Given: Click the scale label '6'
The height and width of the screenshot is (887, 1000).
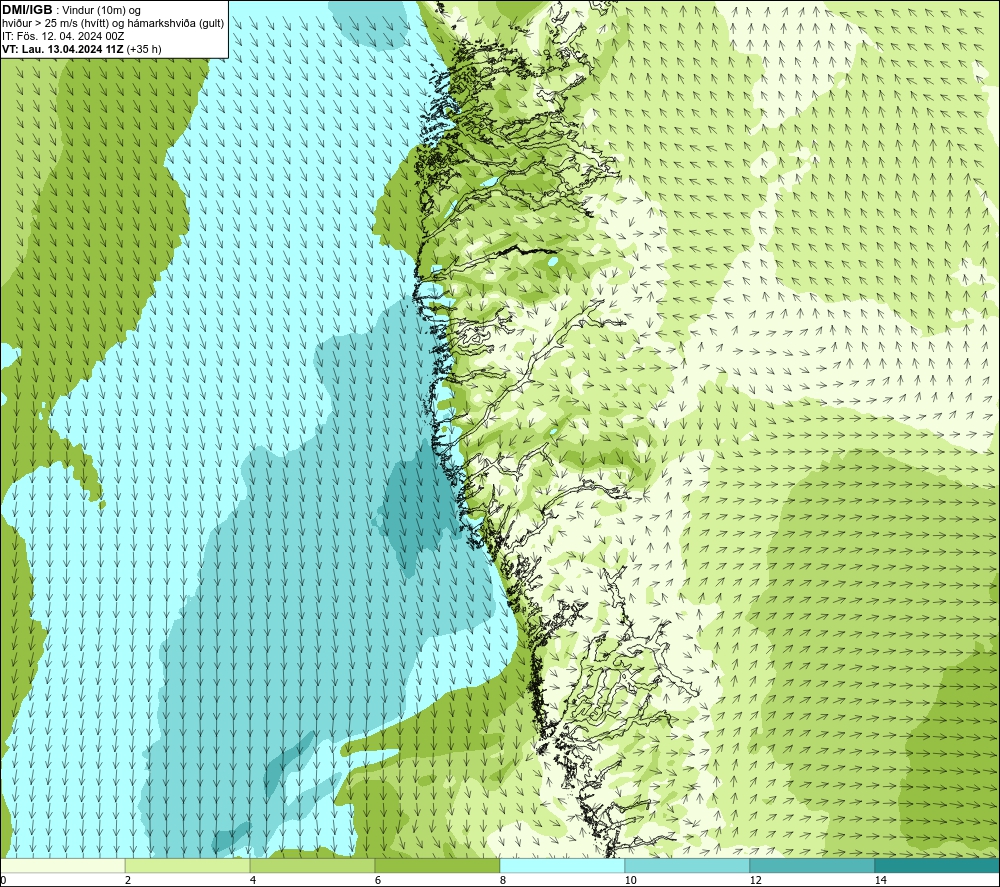Looking at the screenshot, I should pyautogui.click(x=378, y=880).
